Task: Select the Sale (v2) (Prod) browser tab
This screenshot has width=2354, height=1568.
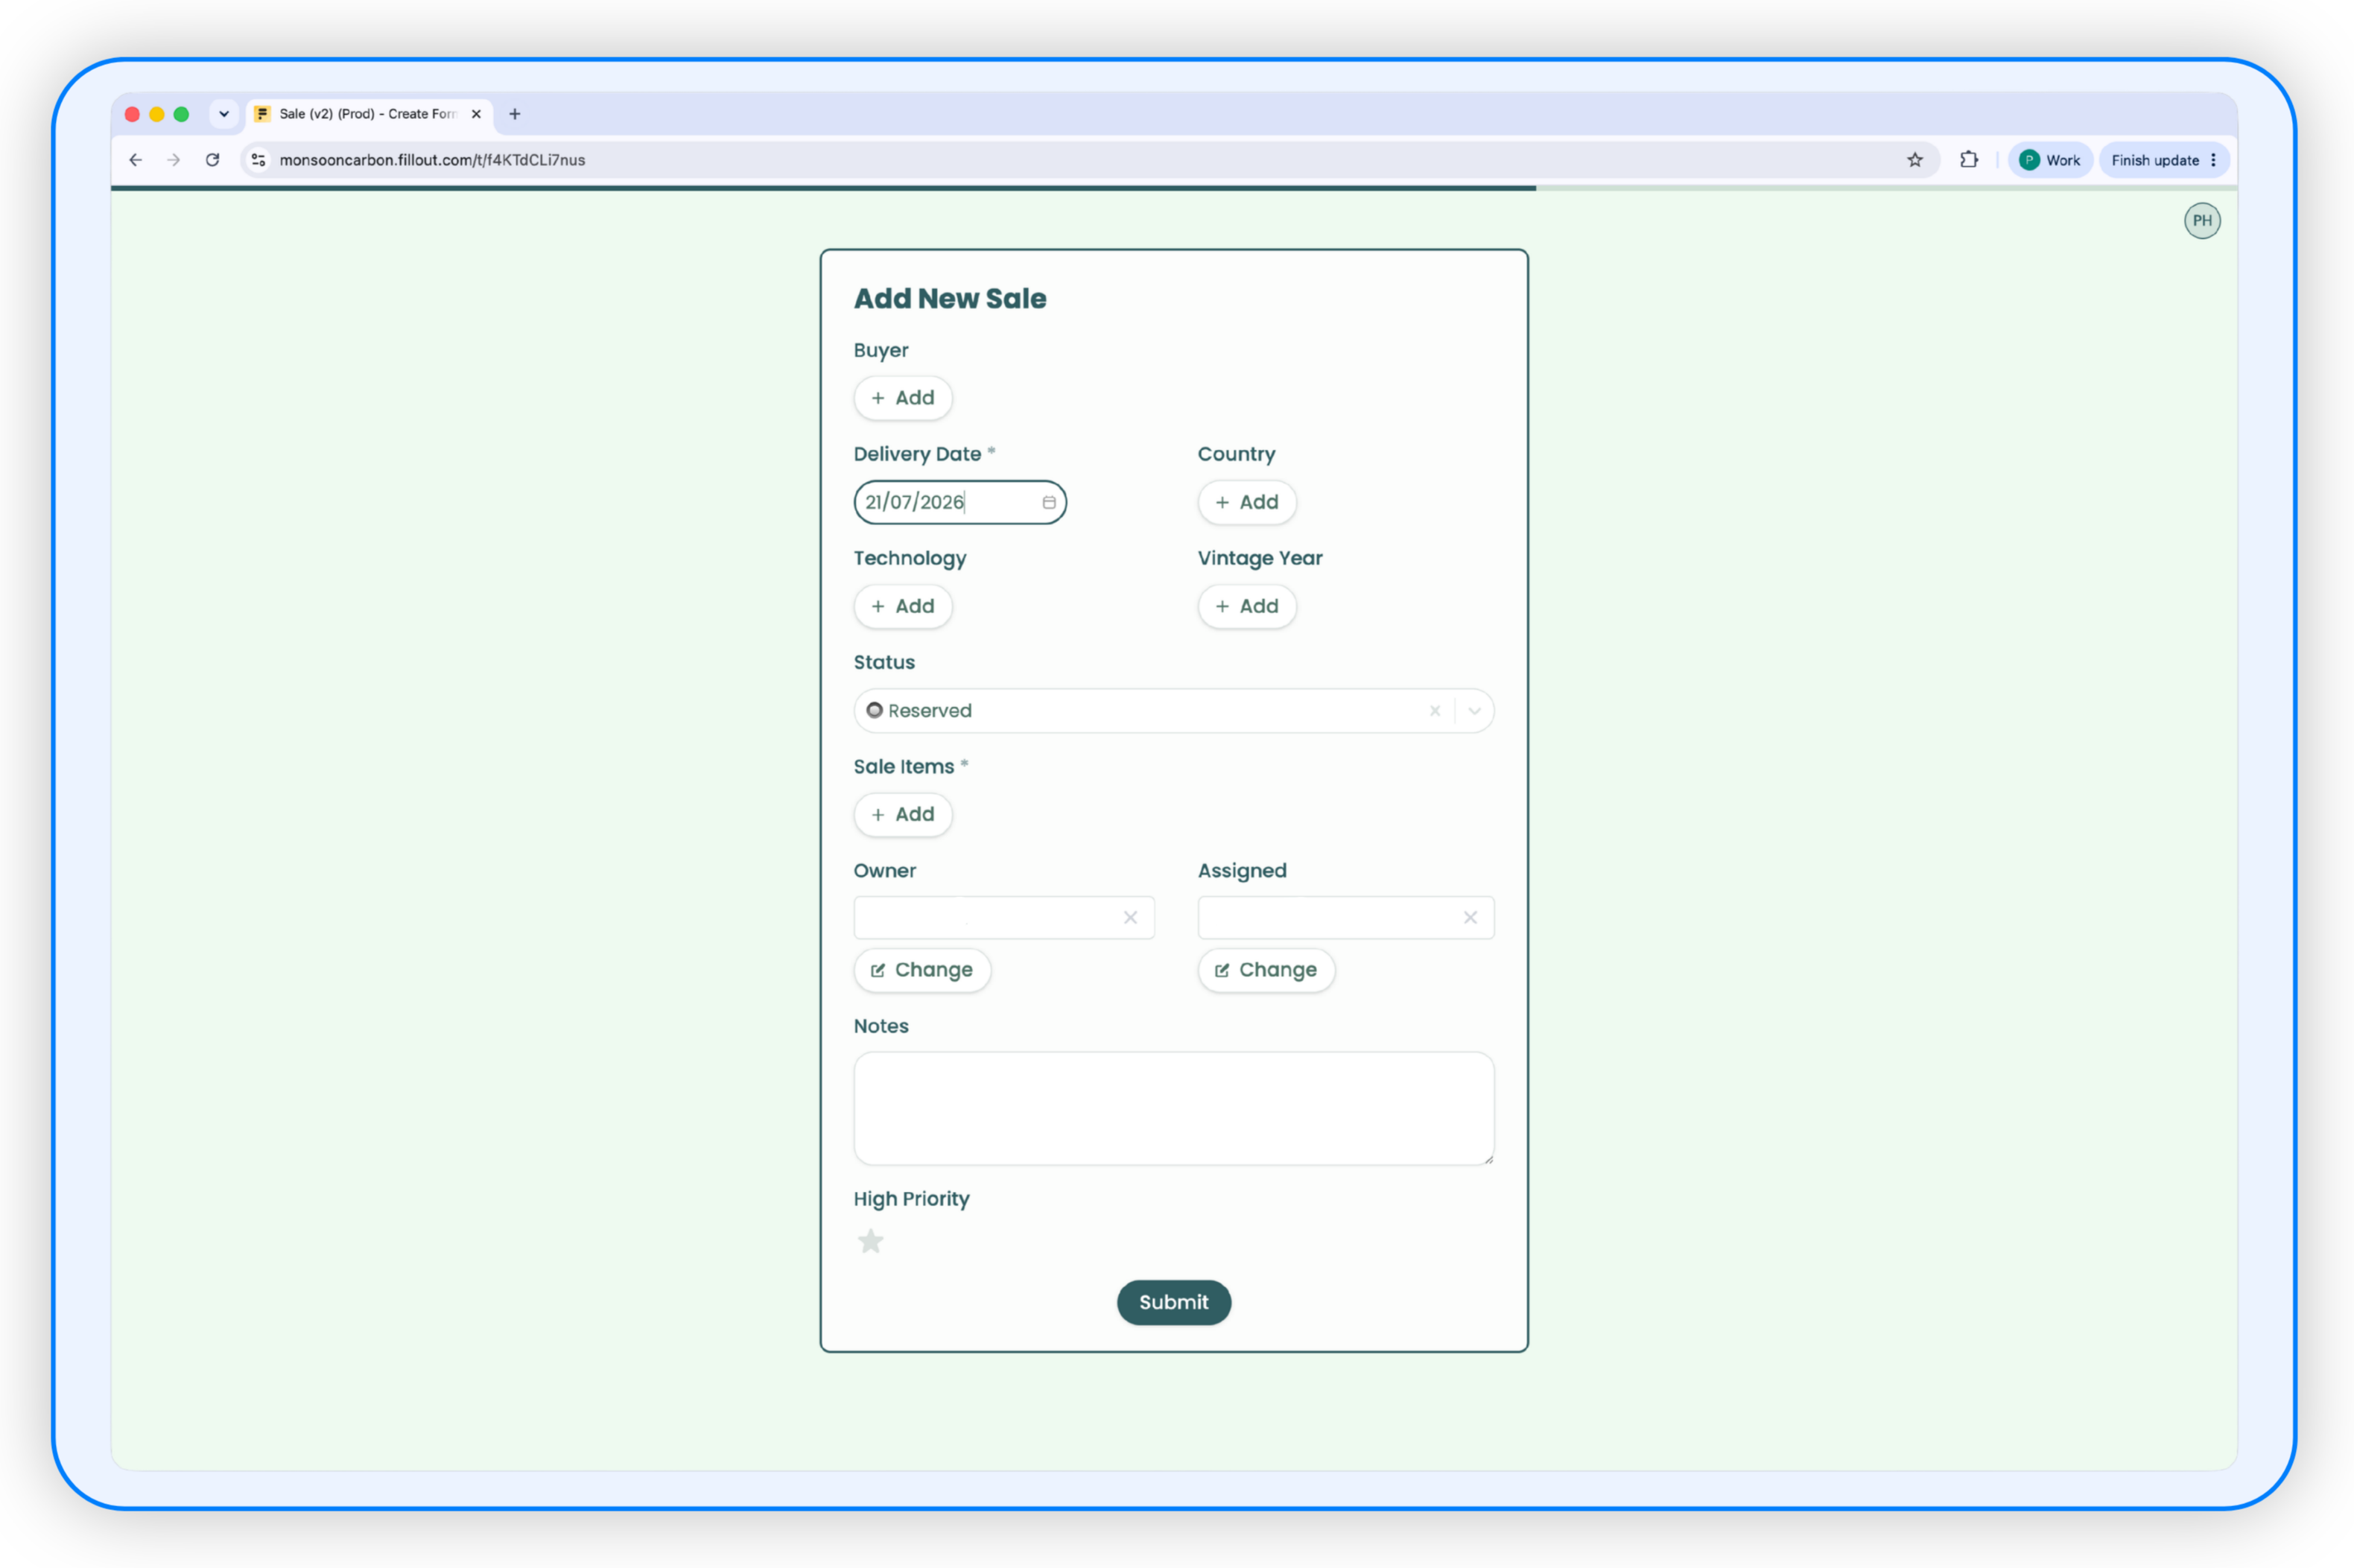Action: 368,114
